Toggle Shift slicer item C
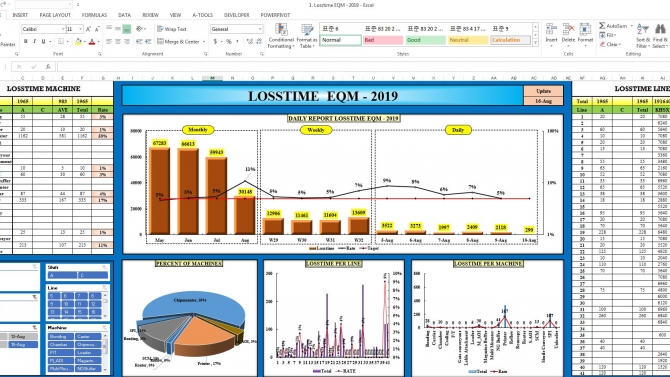The width and height of the screenshot is (670, 377). tap(93, 276)
